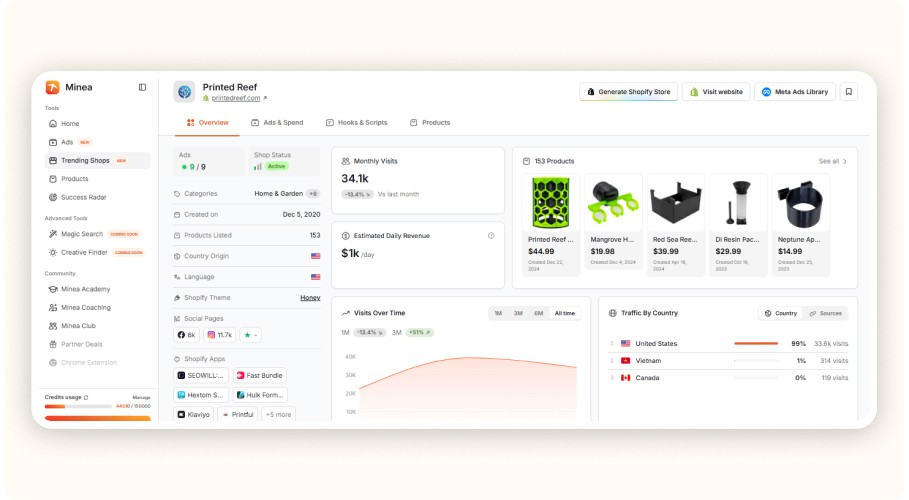Open the Honey Shopify theme link
The height and width of the screenshot is (500, 909).
pos(310,298)
